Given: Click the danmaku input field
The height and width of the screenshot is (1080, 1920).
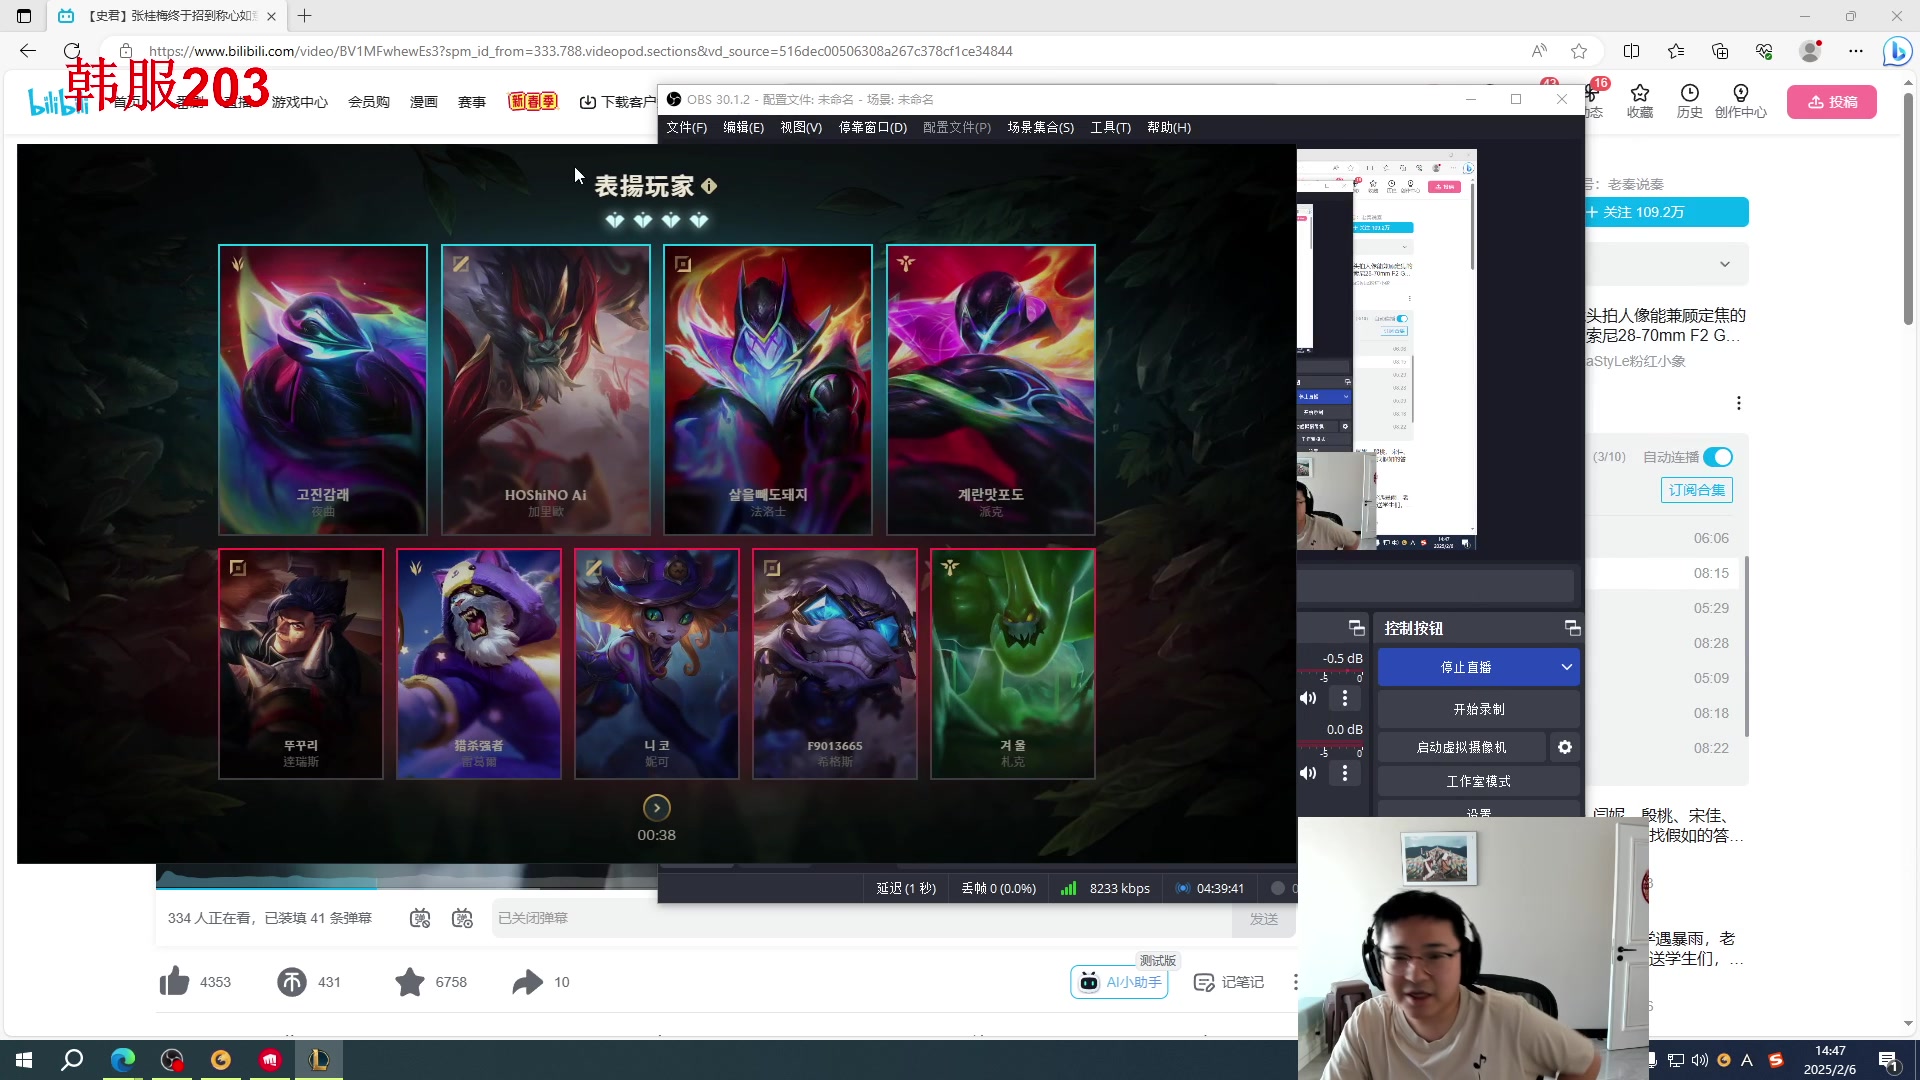Looking at the screenshot, I should (x=862, y=918).
